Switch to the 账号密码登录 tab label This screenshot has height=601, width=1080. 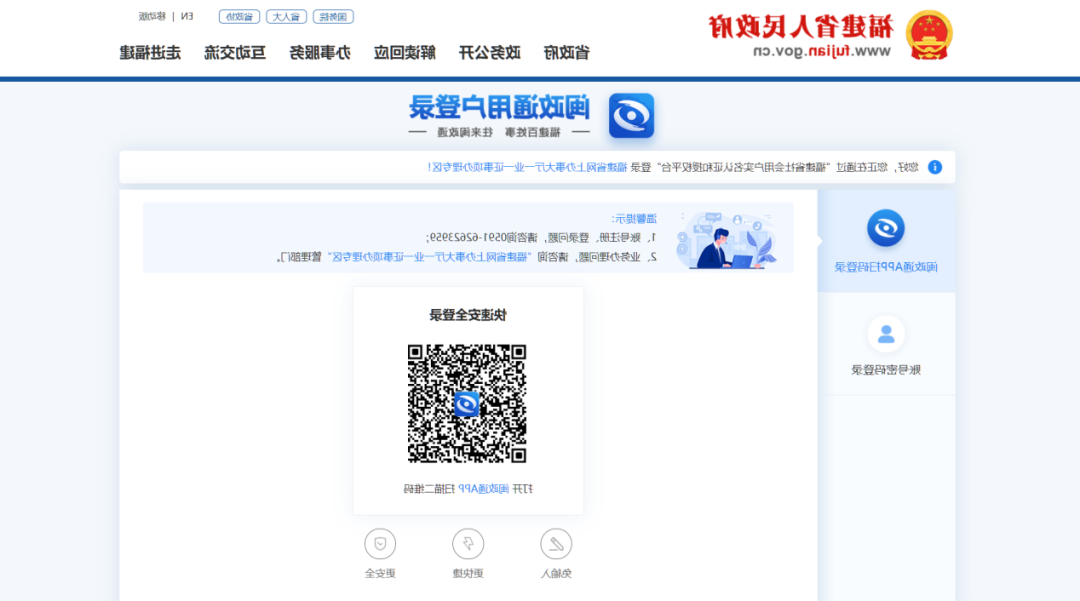[x=886, y=370]
